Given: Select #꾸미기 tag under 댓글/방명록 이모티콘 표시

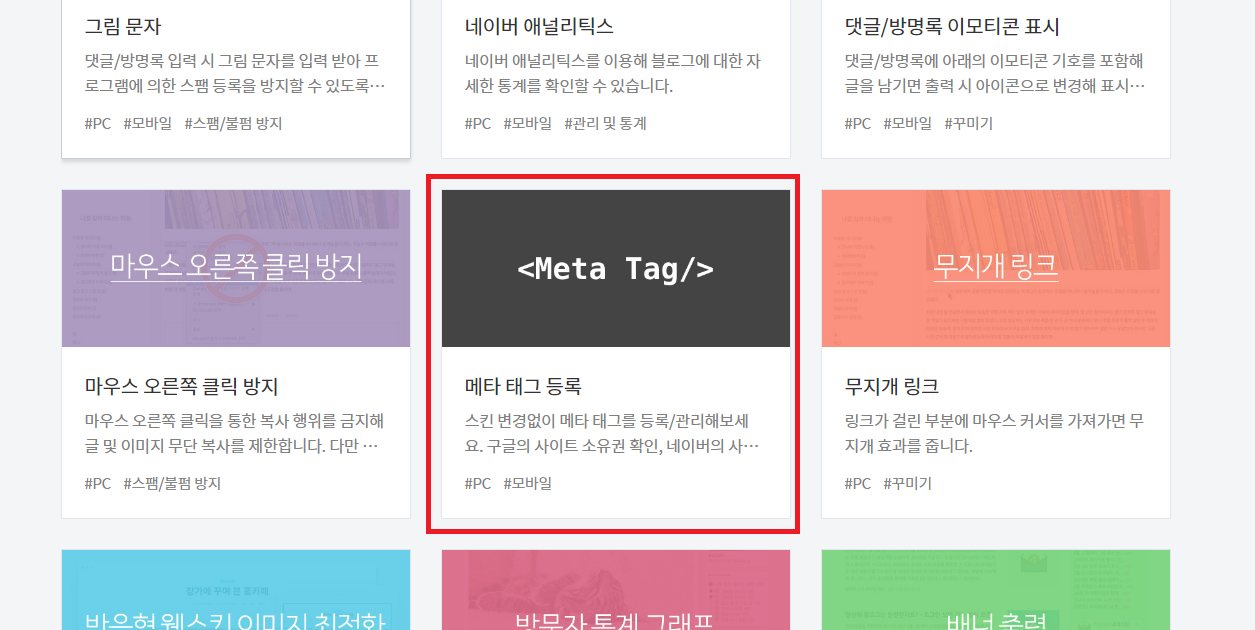Looking at the screenshot, I should [968, 124].
